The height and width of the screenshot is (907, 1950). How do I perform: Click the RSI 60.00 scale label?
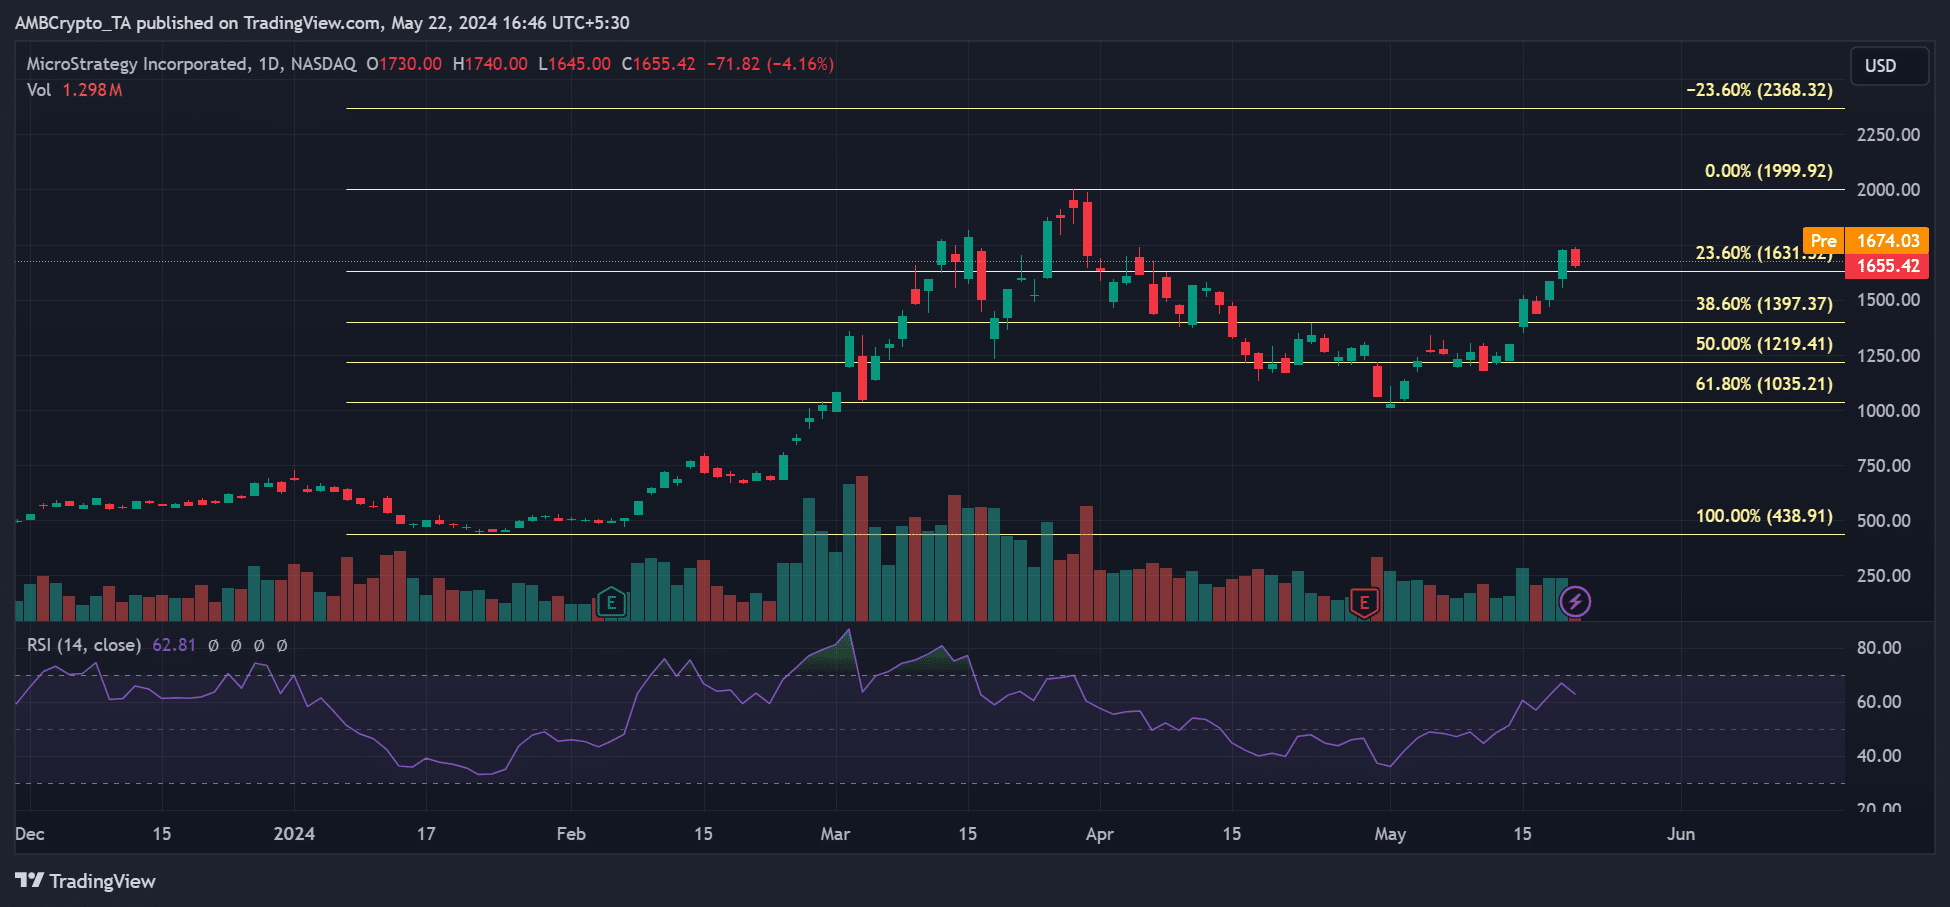(1879, 702)
